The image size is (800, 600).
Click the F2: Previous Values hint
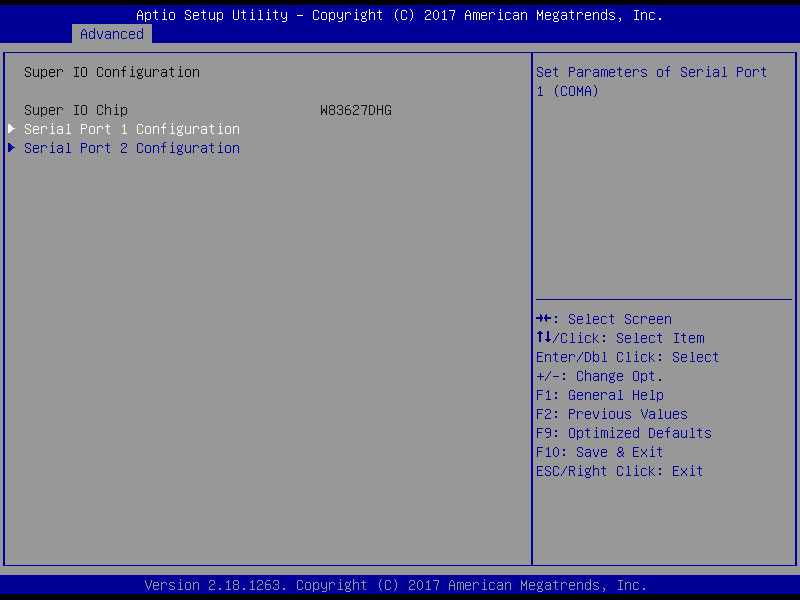pyautogui.click(x=612, y=414)
